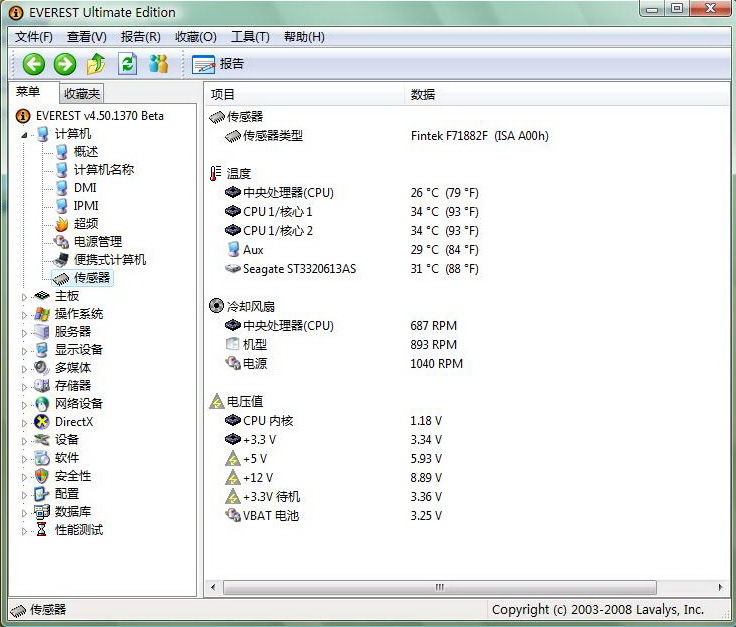The height and width of the screenshot is (627, 736).
Task: Click the 项目 column header
Action: click(223, 95)
